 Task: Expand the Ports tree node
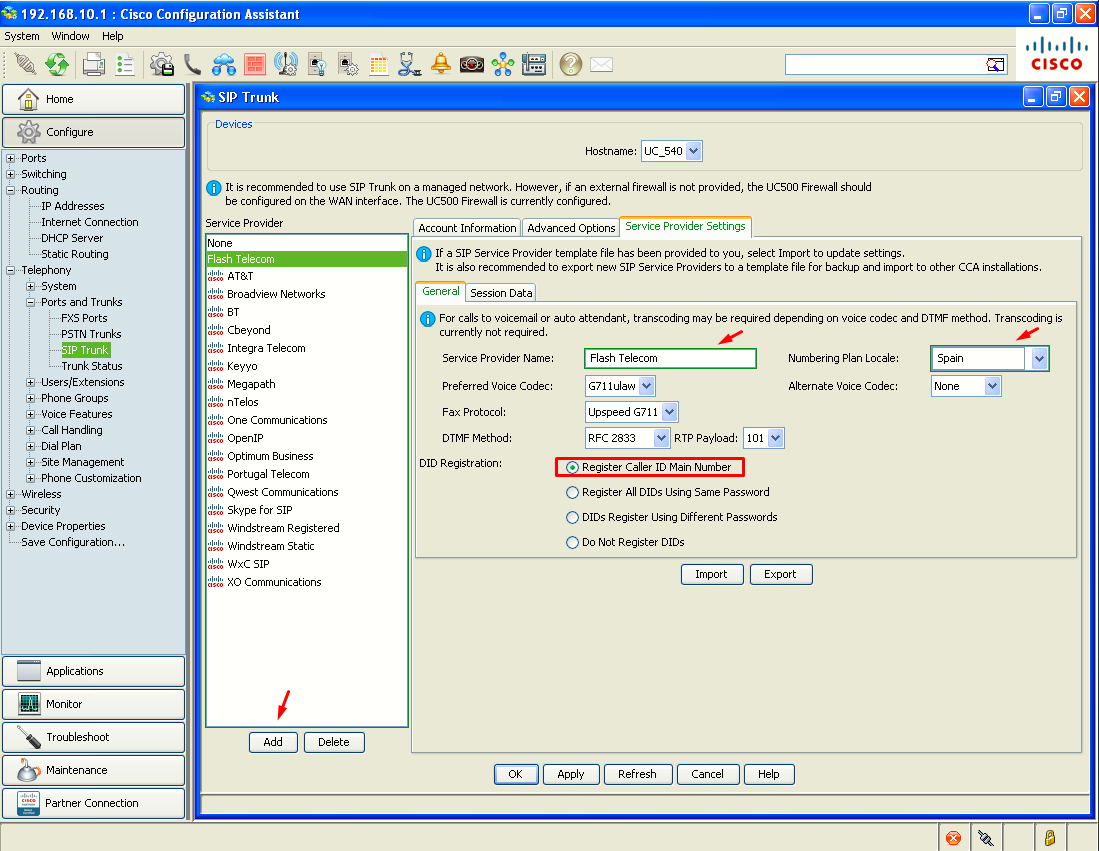tap(11, 158)
